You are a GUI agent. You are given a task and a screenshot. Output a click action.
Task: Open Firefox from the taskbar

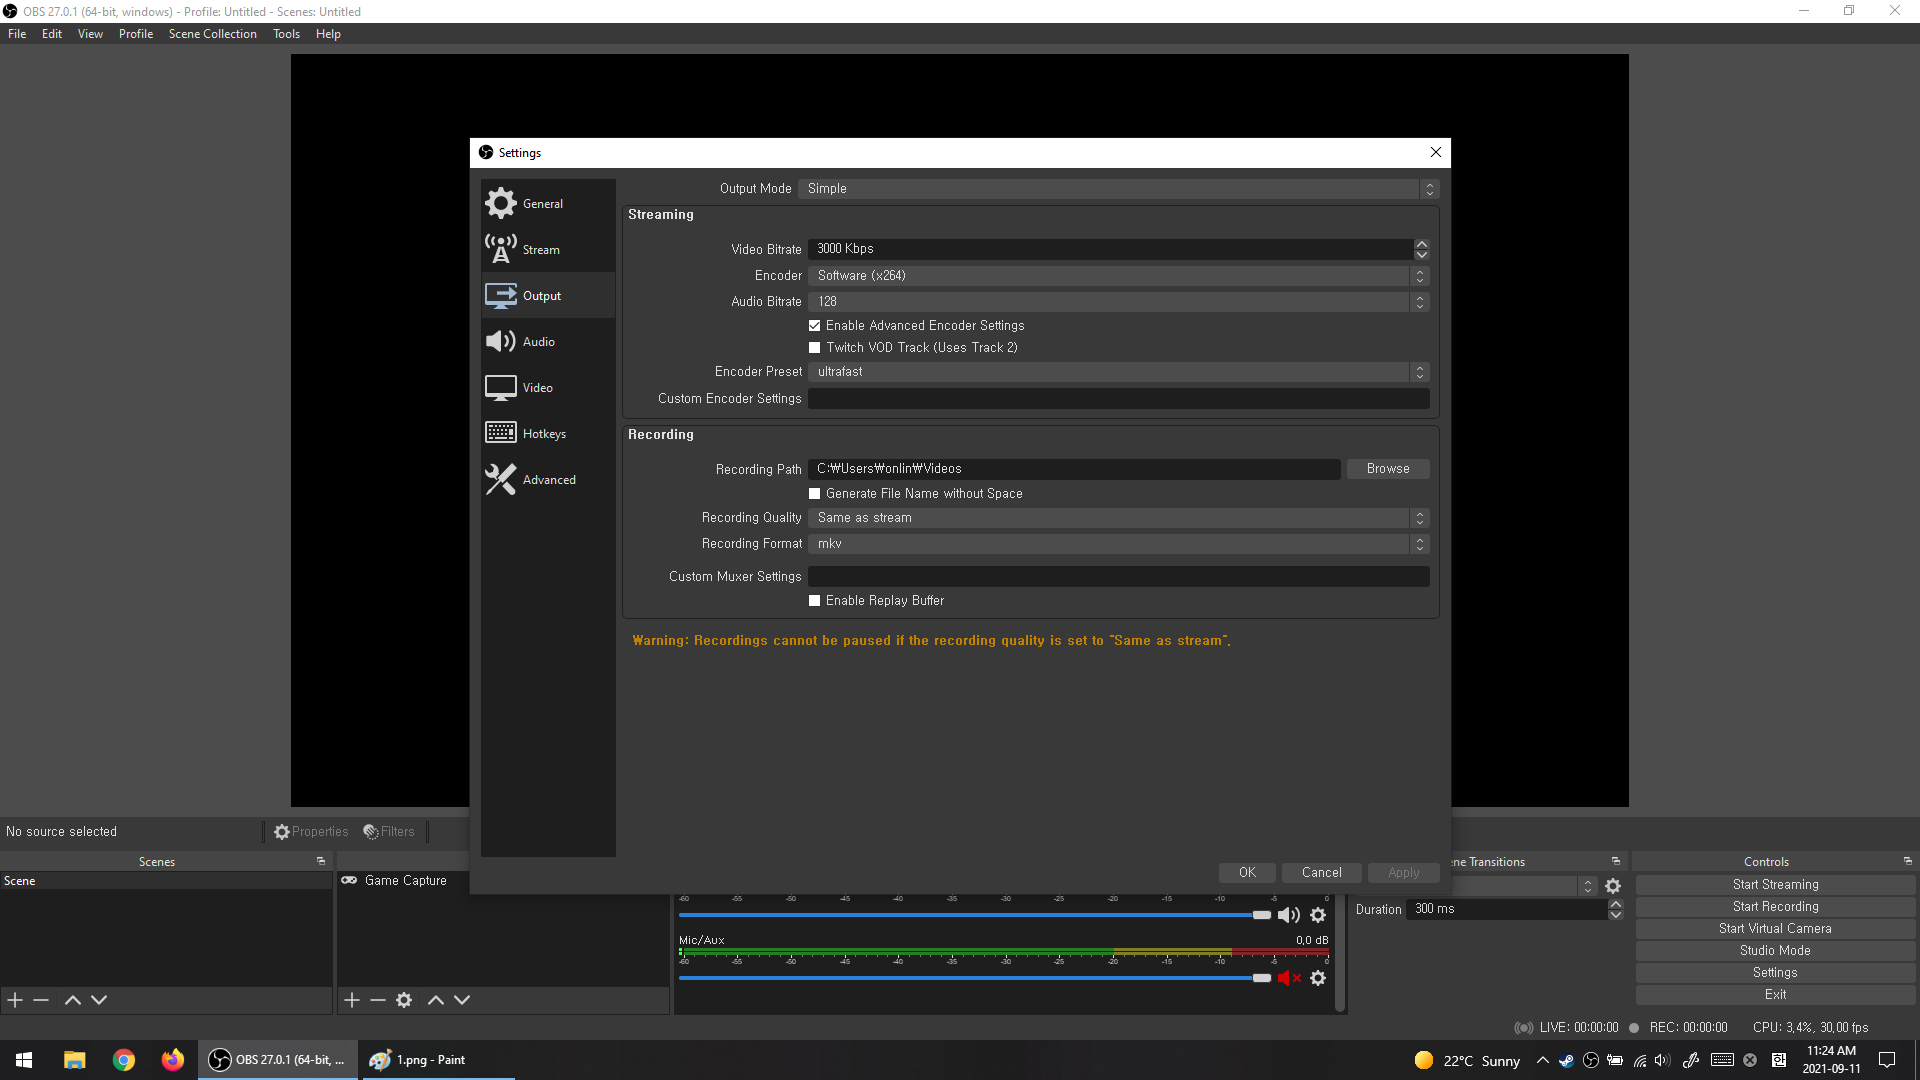pos(172,1060)
